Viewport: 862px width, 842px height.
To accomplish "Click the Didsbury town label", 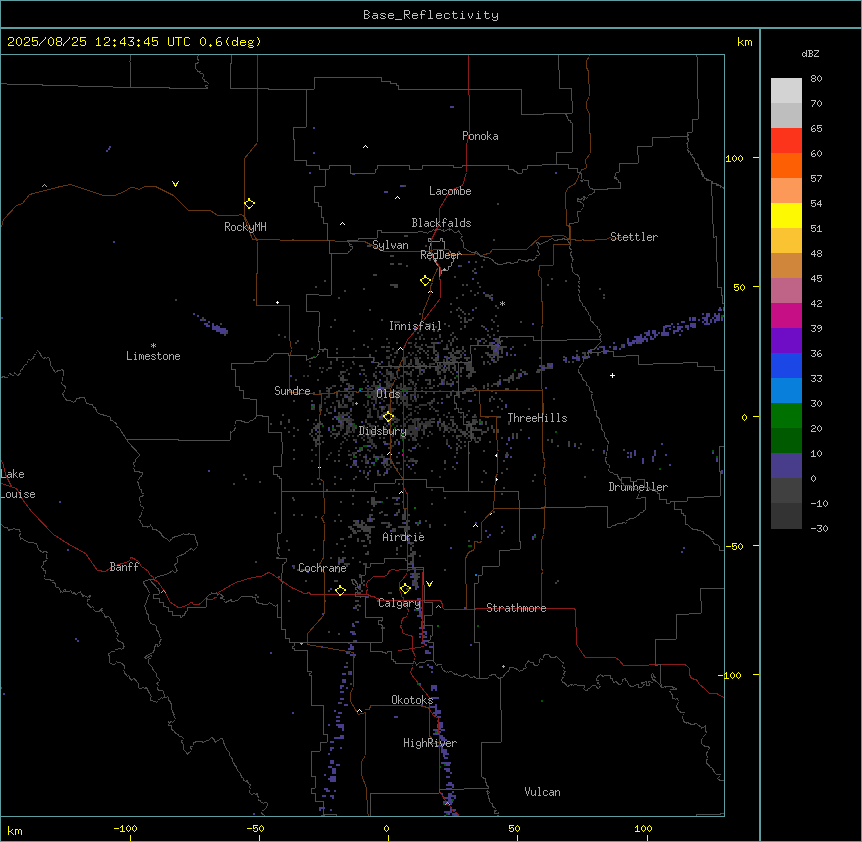I will tap(383, 431).
